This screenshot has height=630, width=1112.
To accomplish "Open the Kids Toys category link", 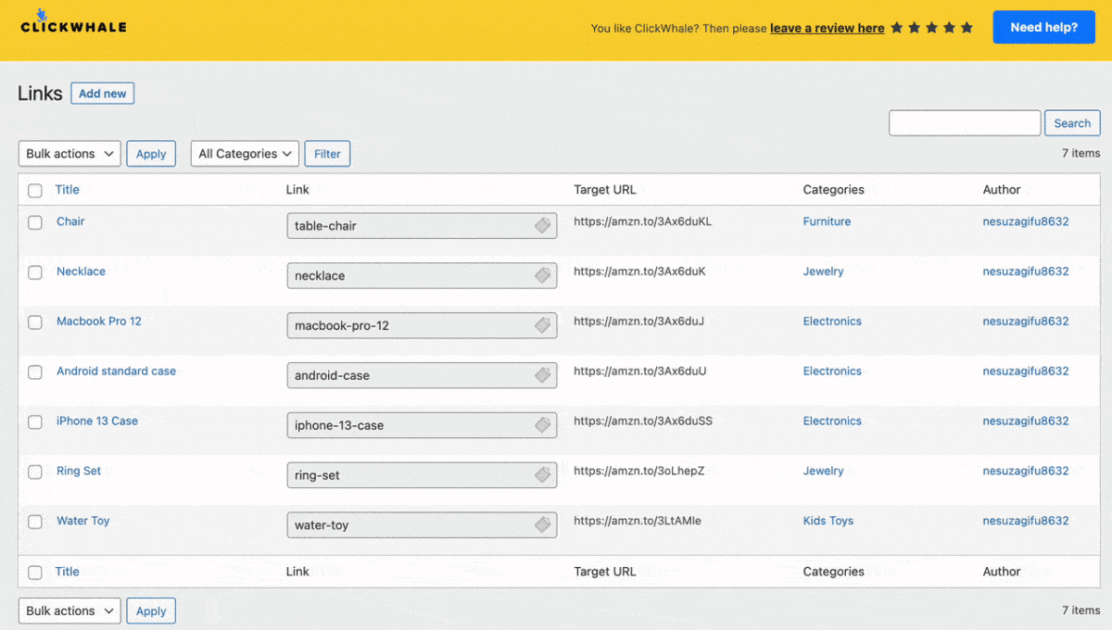I will 828,521.
